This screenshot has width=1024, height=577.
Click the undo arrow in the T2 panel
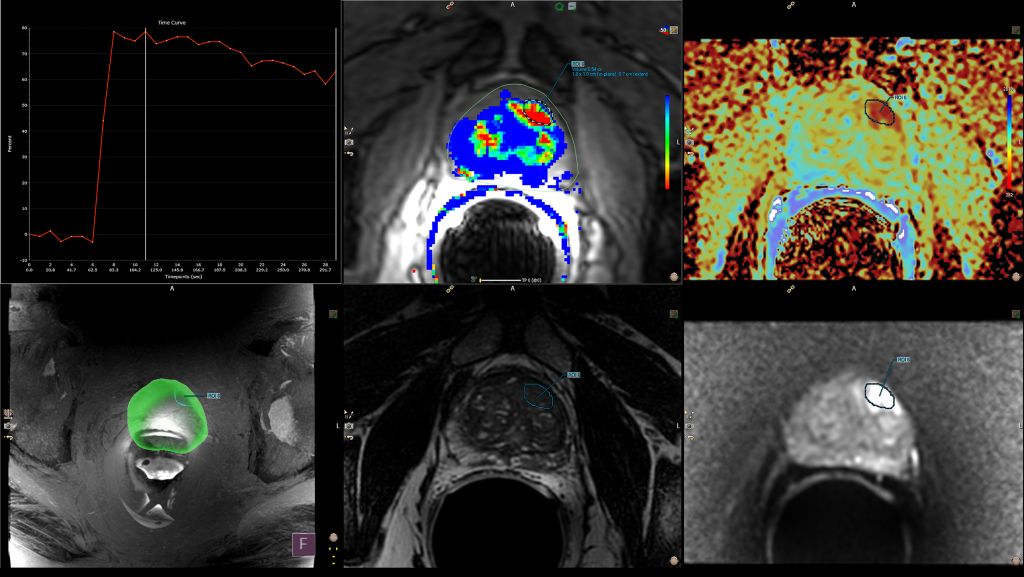[349, 437]
